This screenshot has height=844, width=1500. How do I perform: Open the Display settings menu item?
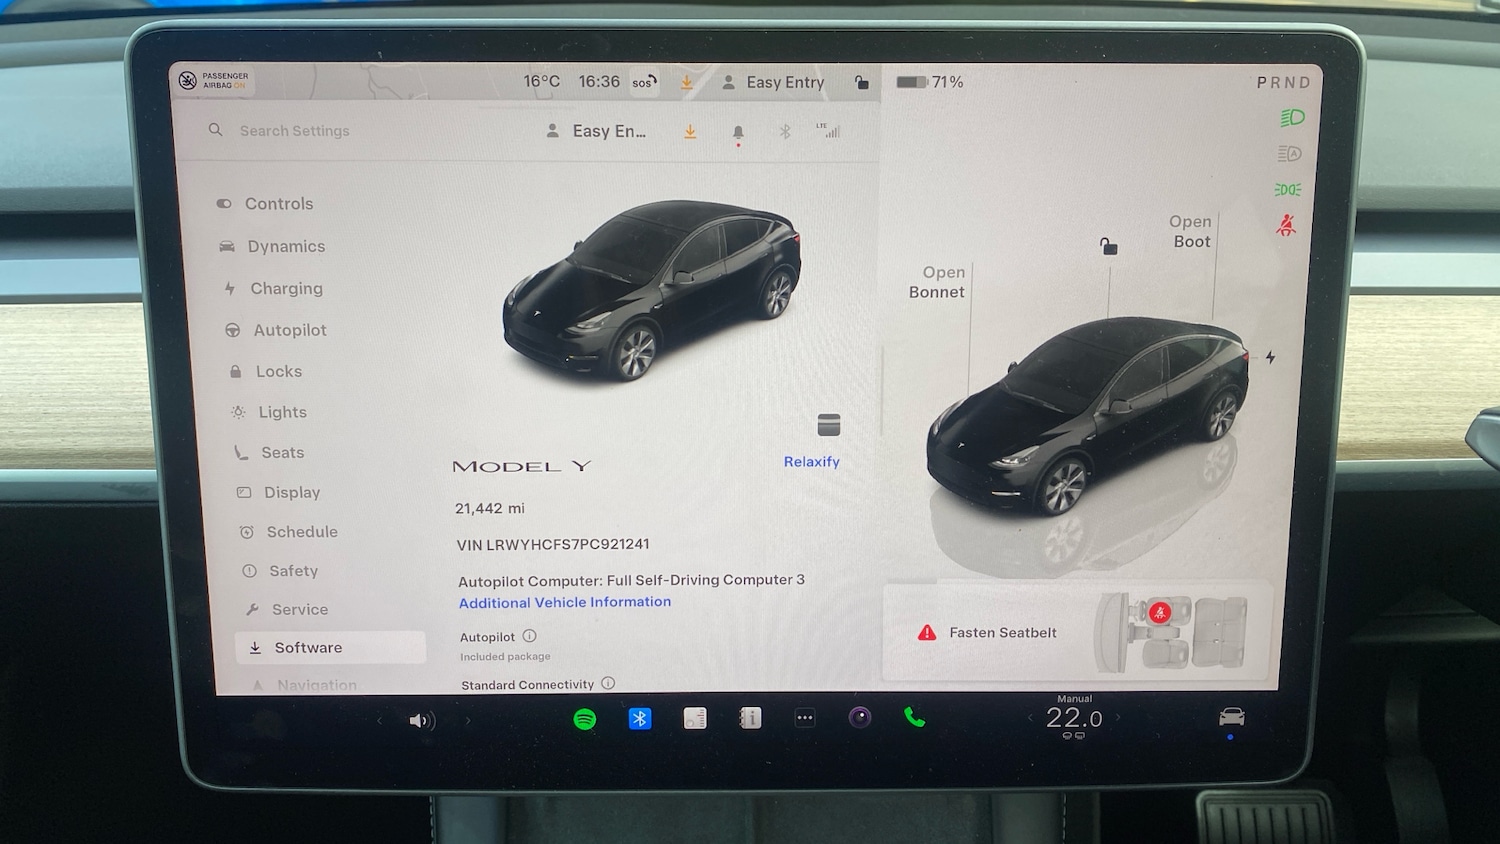[x=291, y=492]
